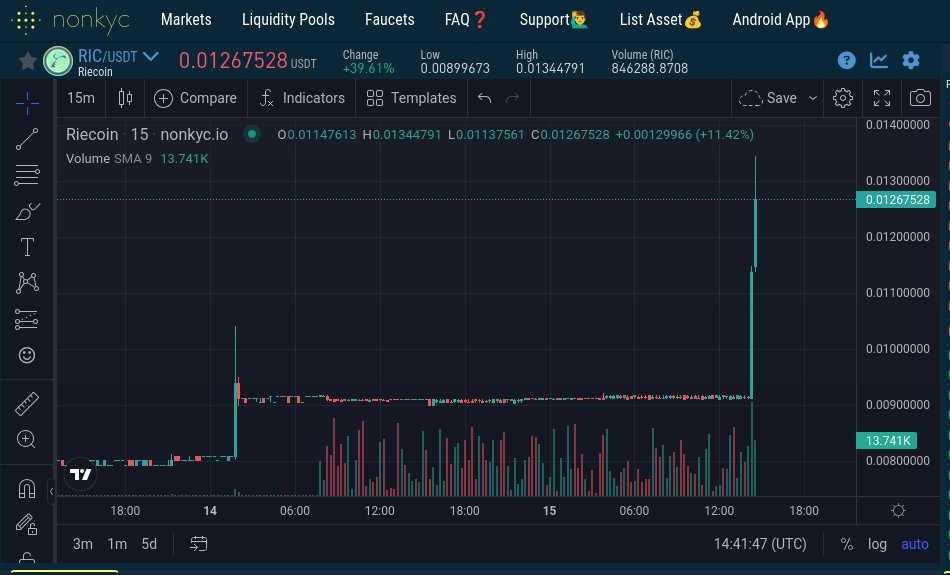
Task: Click the volume label 13.741K on axis
Action: click(886, 440)
